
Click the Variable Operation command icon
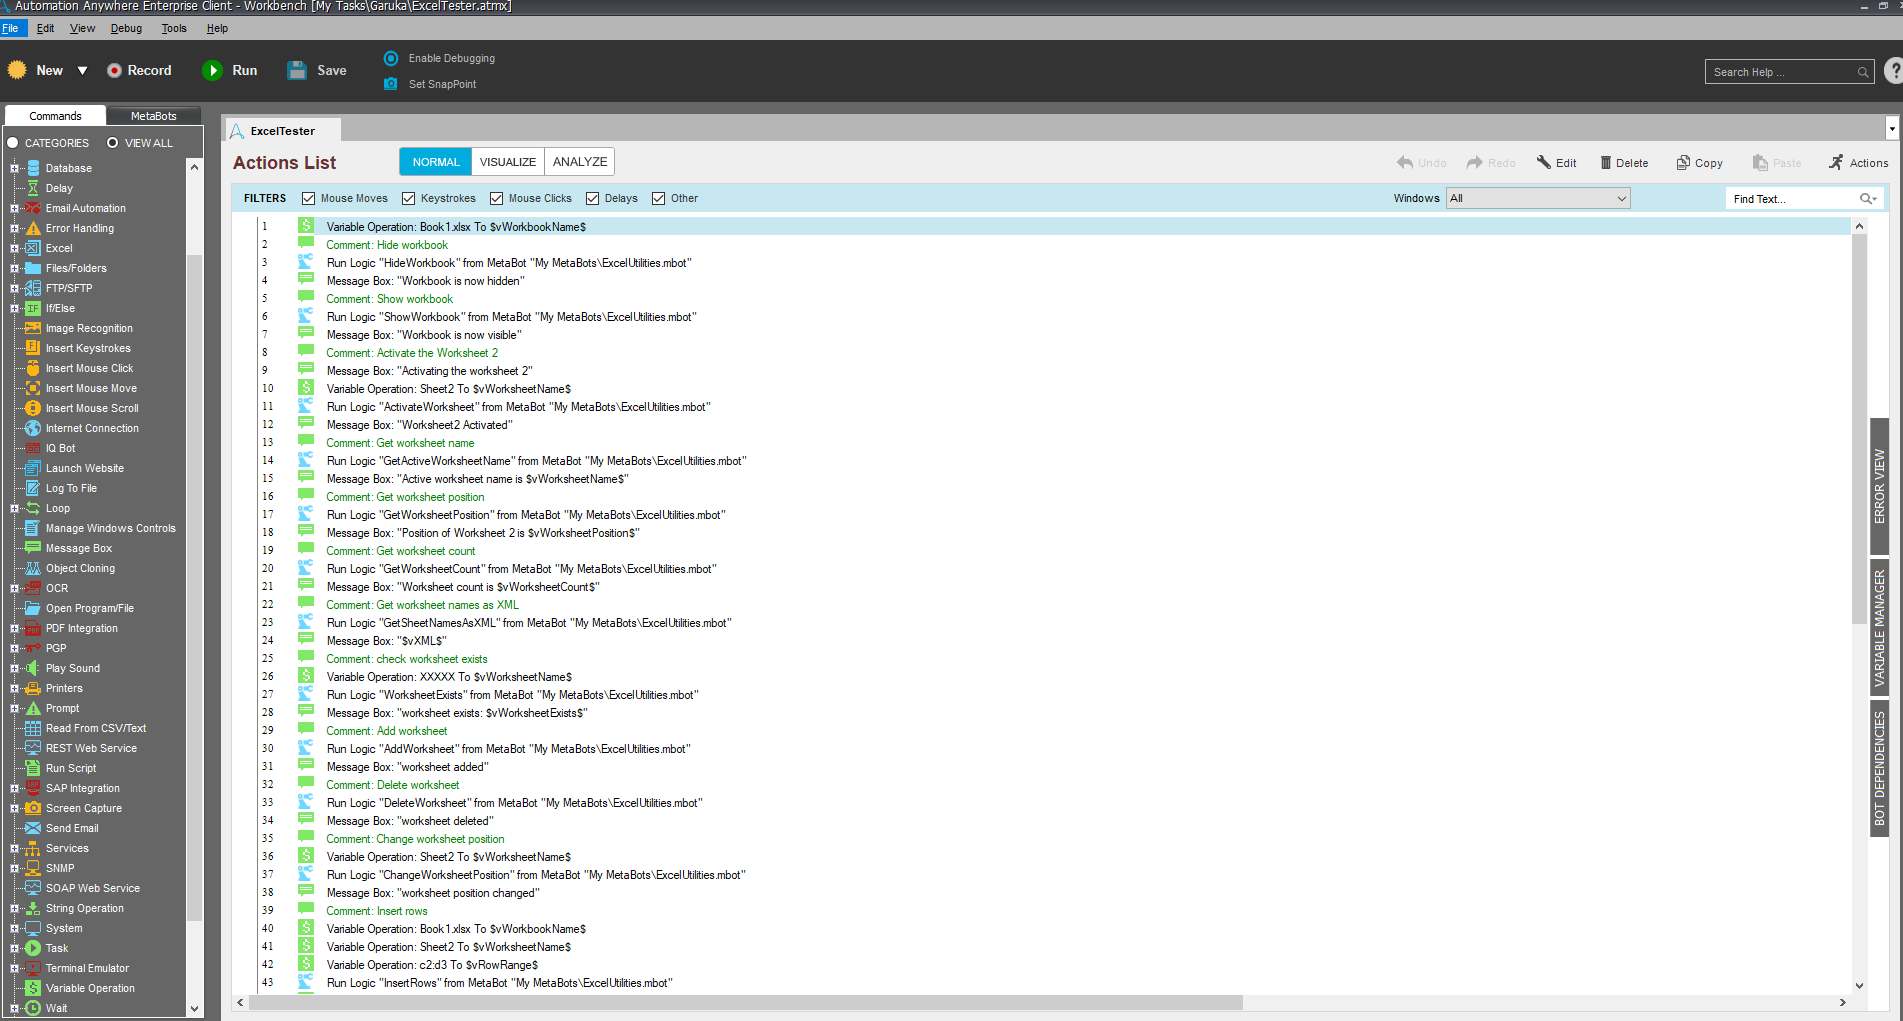[33, 988]
